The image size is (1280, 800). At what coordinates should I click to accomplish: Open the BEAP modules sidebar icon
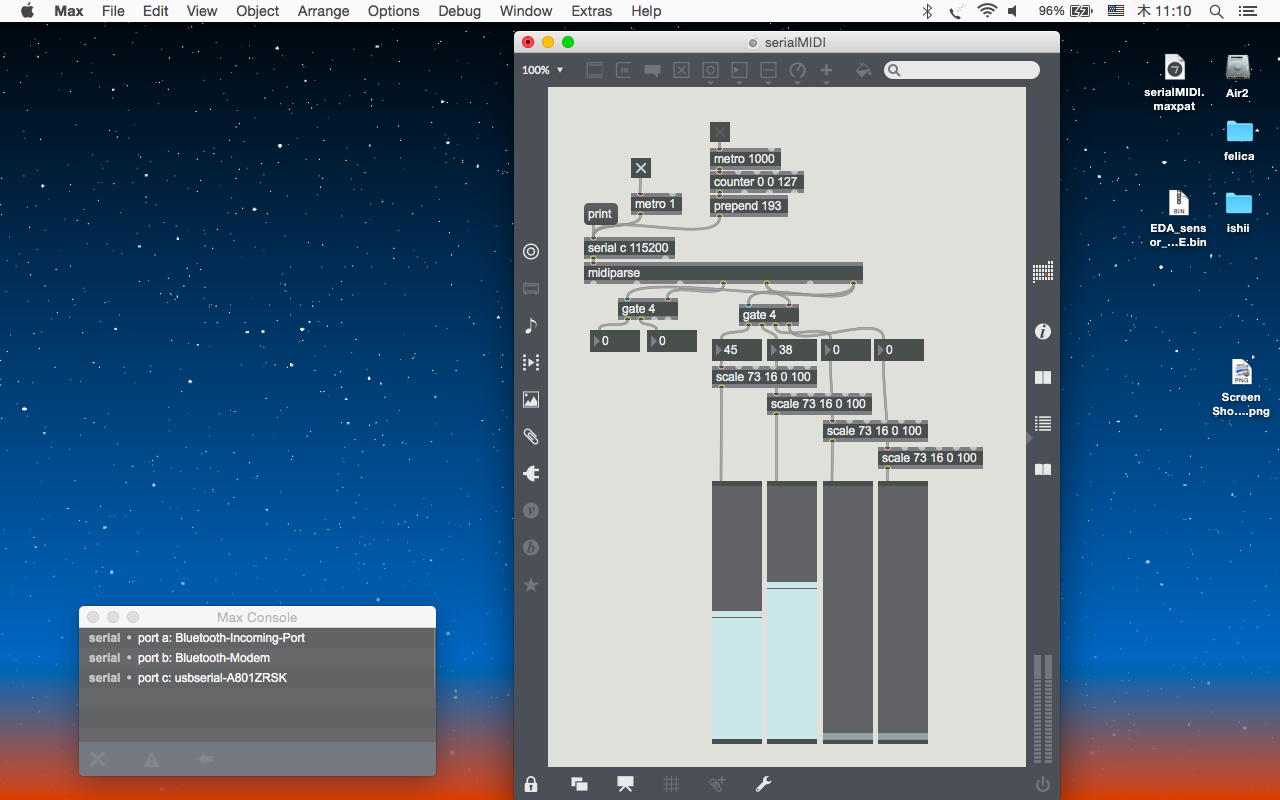point(531,548)
